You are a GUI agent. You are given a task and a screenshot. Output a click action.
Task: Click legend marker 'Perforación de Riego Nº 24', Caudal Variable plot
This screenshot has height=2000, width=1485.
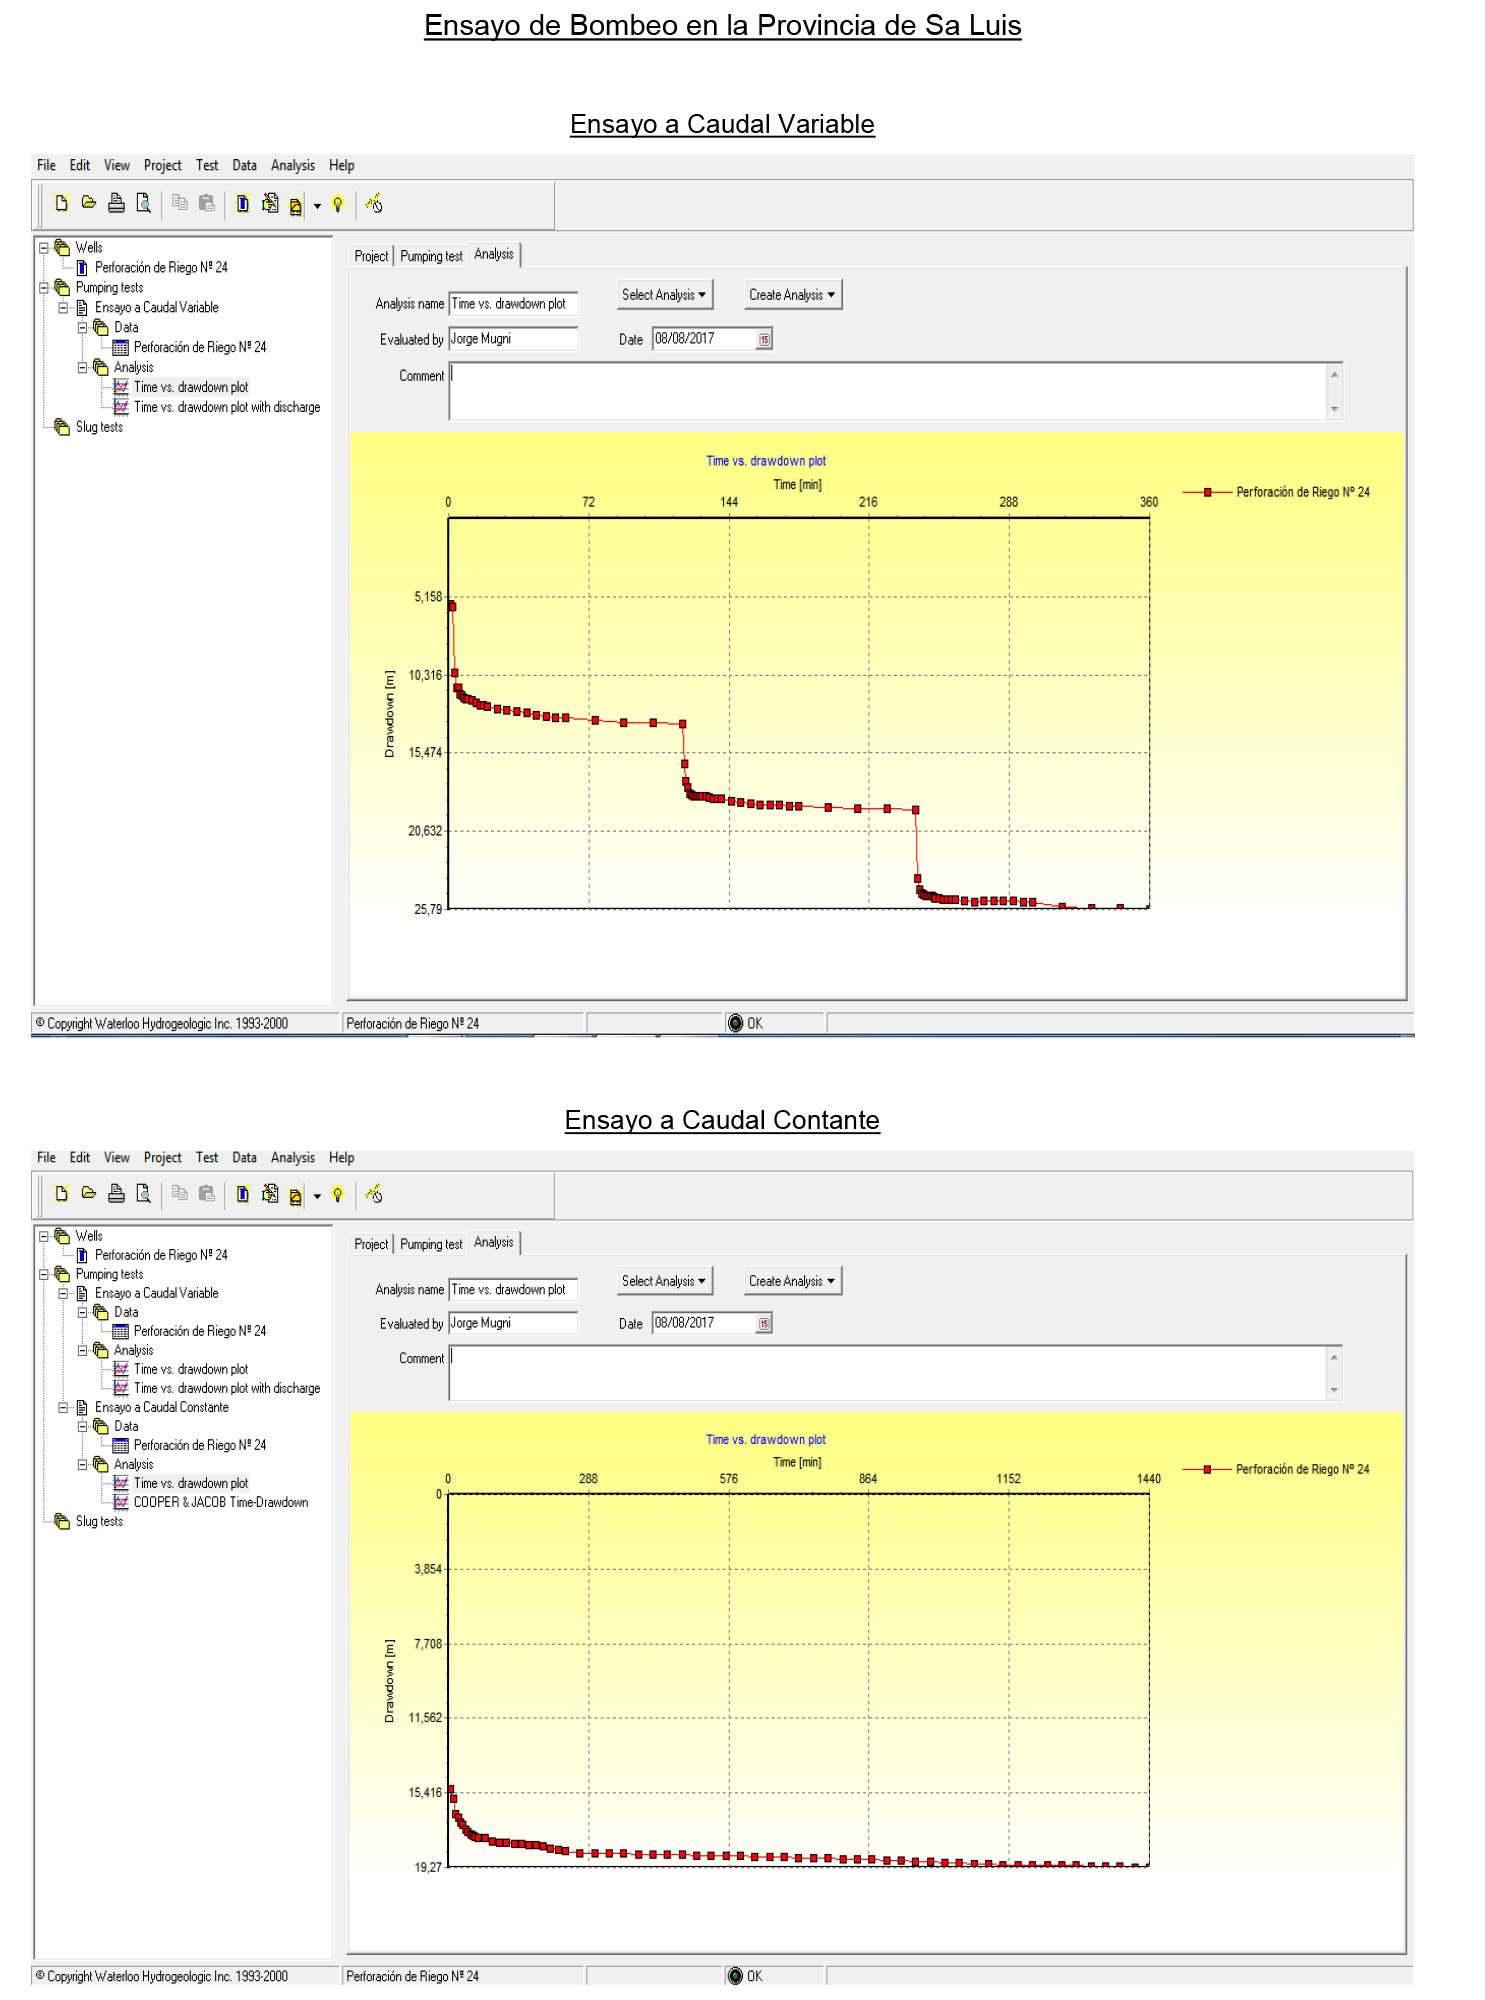[x=1208, y=493]
